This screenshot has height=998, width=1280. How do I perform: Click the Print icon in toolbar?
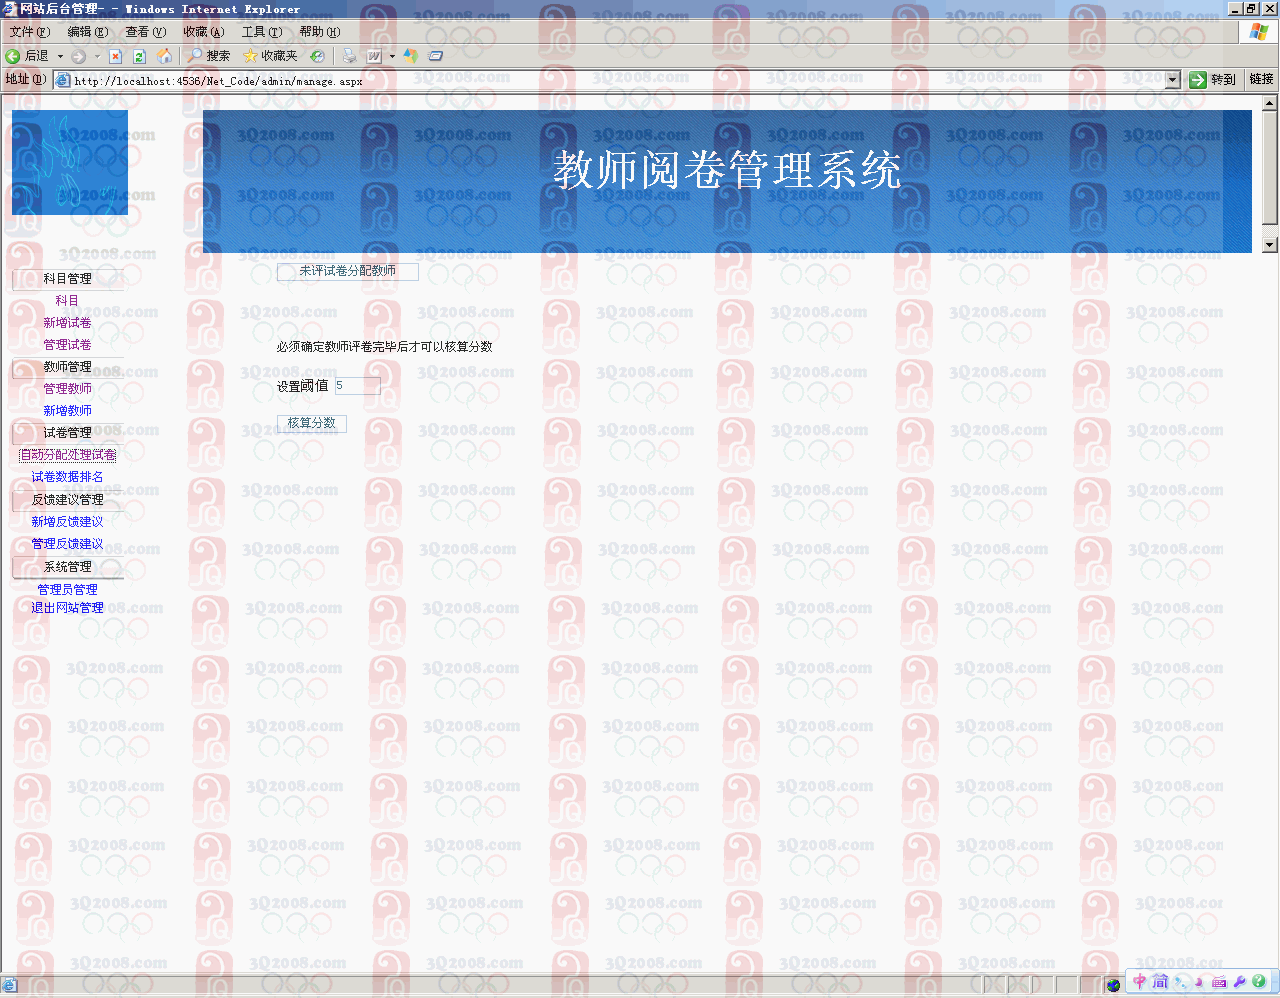pos(349,56)
